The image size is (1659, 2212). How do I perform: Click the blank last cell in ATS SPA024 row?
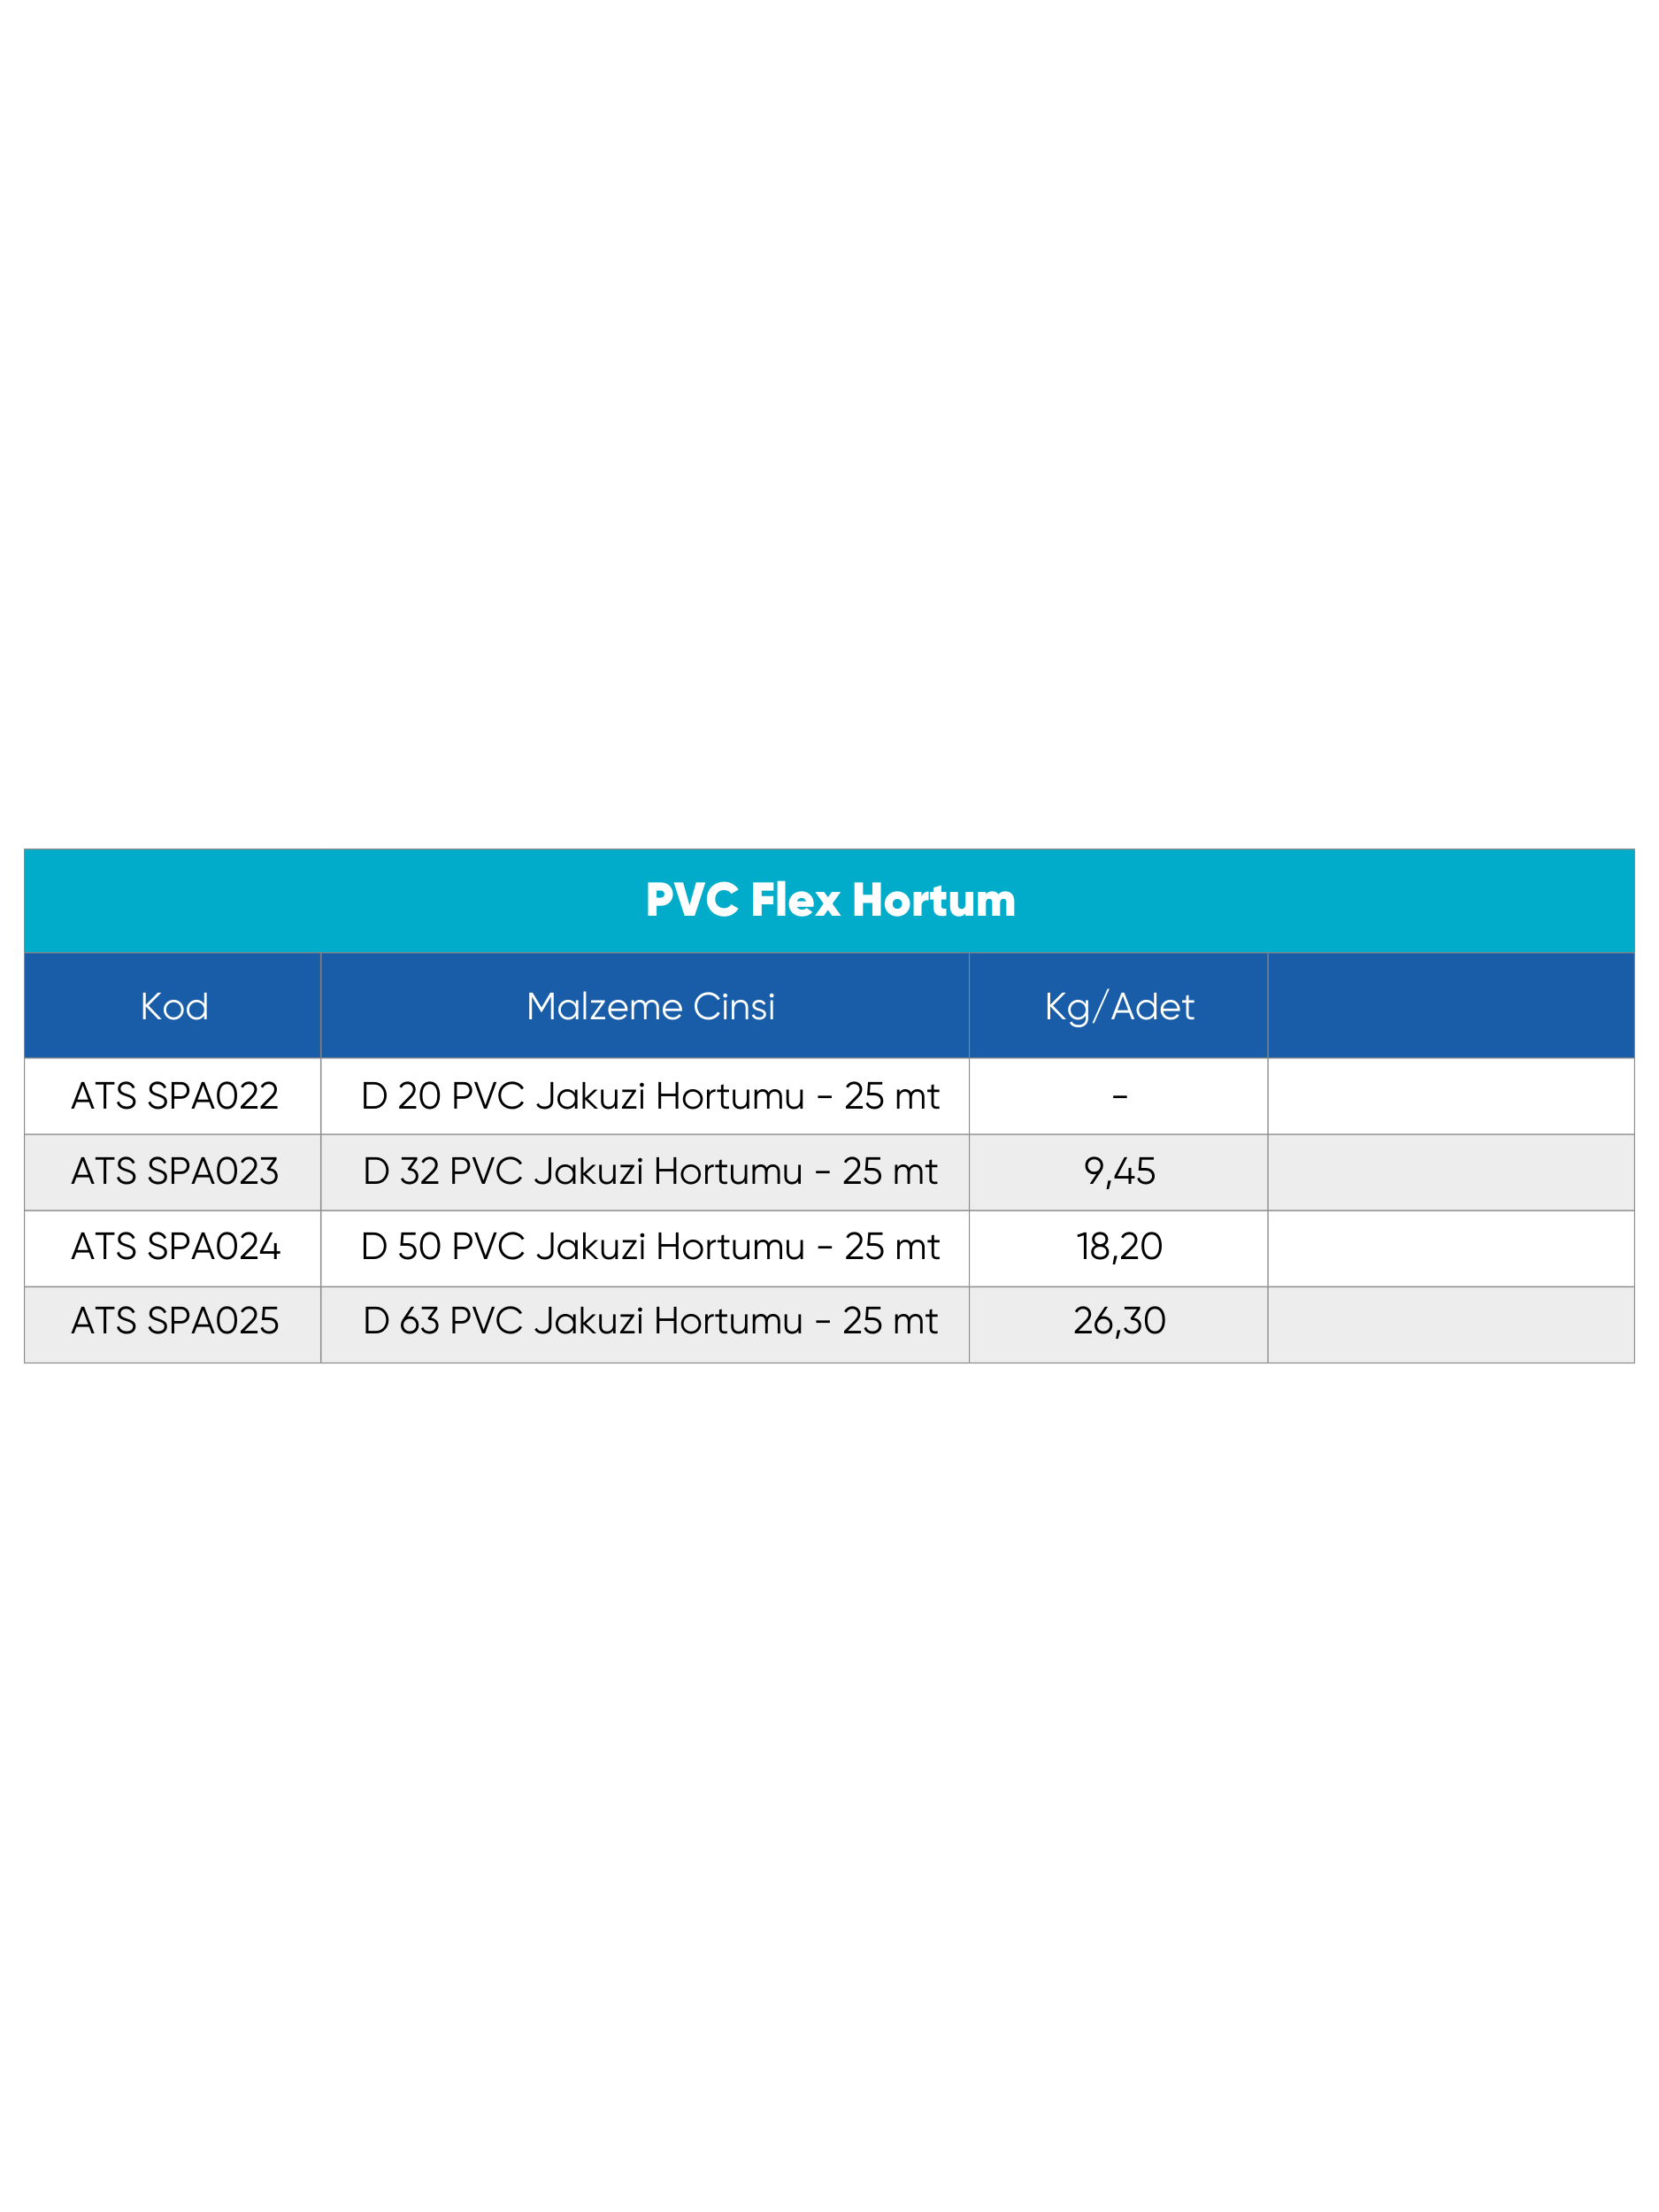[x=1450, y=1247]
